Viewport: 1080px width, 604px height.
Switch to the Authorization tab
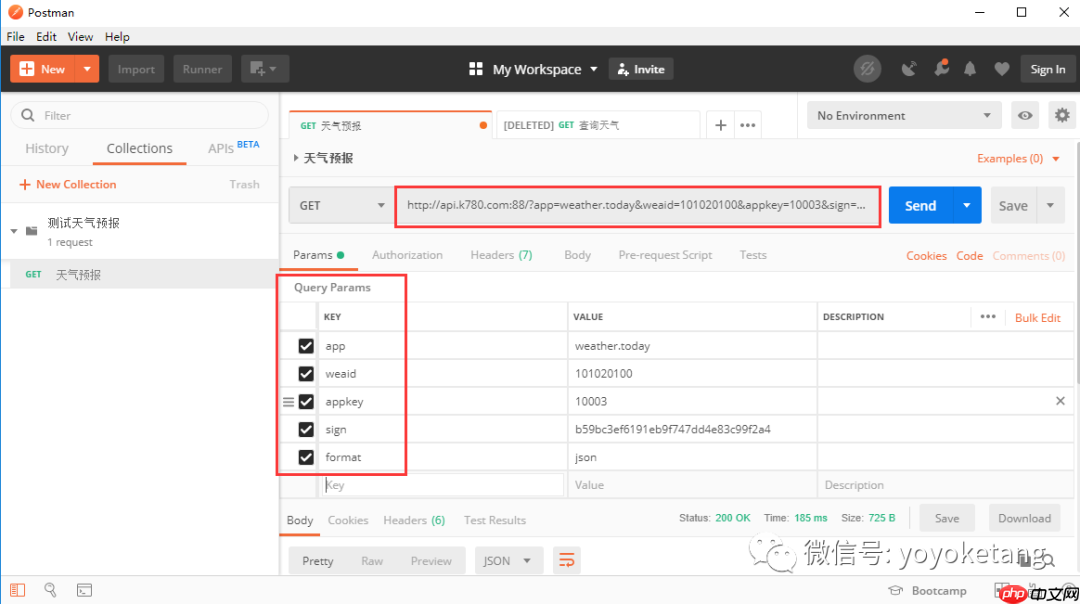pyautogui.click(x=407, y=255)
